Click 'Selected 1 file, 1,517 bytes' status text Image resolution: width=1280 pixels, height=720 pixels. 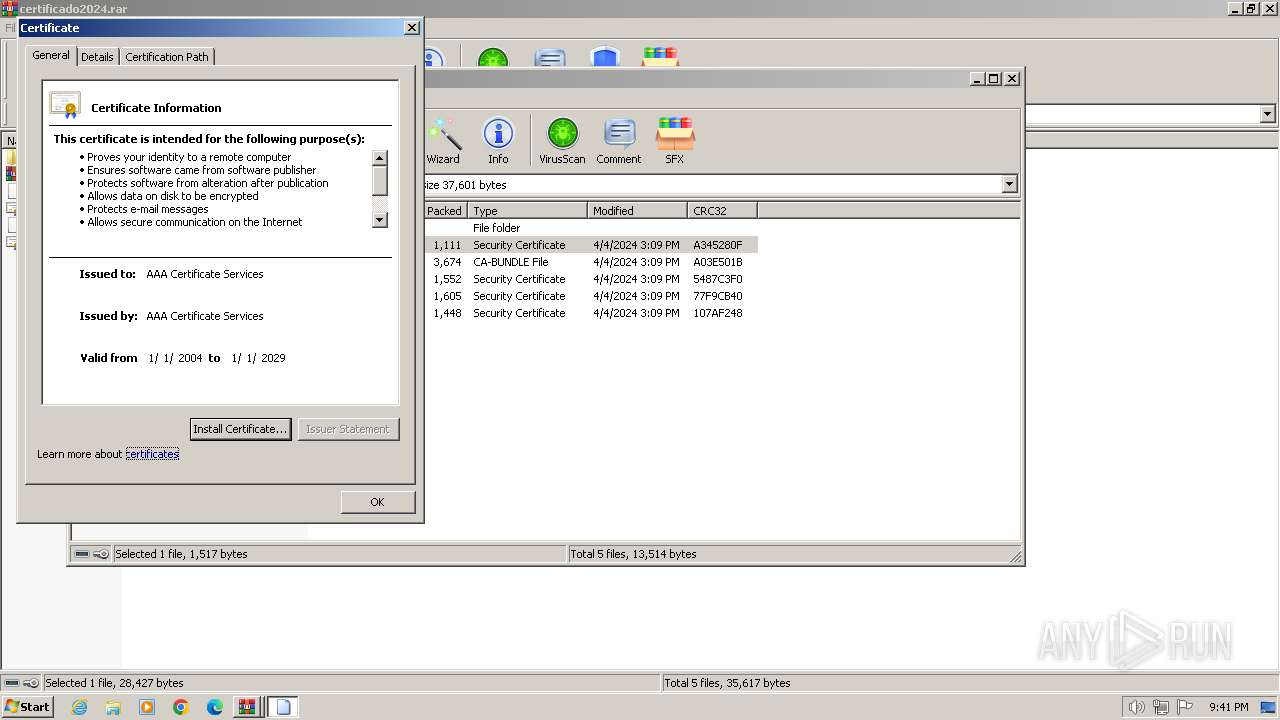pyautogui.click(x=181, y=554)
